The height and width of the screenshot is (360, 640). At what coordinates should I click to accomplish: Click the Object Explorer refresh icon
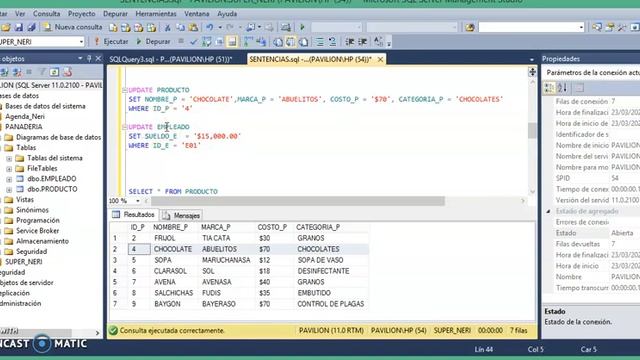pyautogui.click(x=54, y=72)
